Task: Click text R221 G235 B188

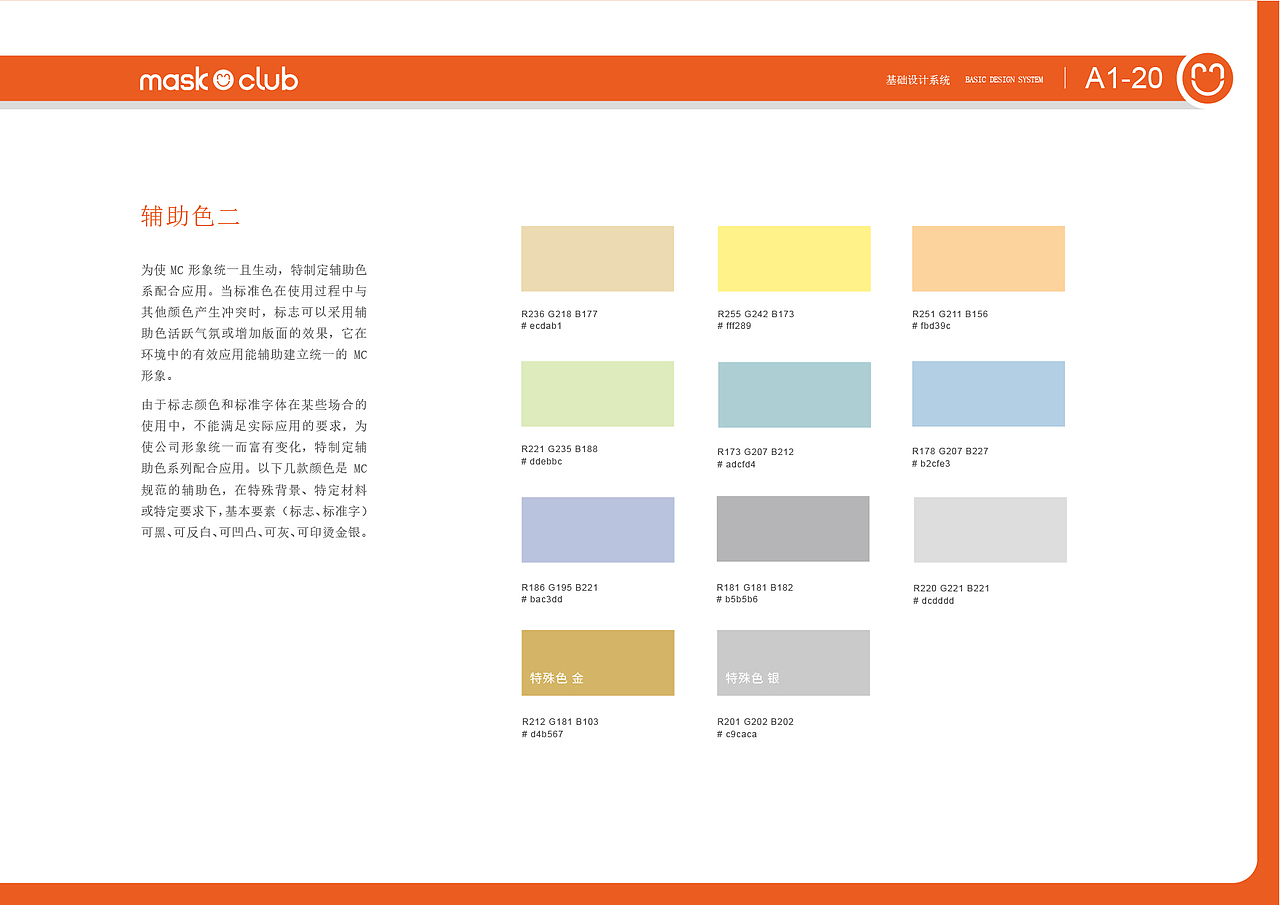Action: tap(560, 449)
